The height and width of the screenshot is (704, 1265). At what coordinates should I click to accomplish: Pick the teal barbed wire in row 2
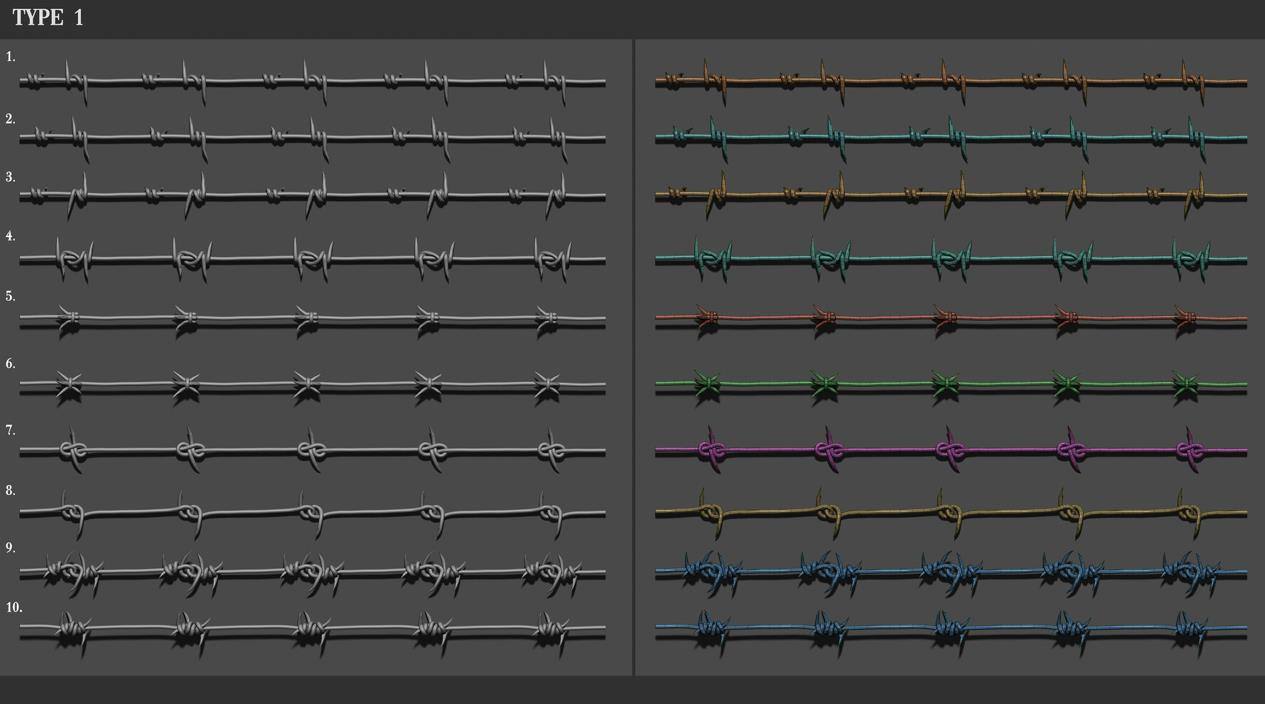(951, 138)
